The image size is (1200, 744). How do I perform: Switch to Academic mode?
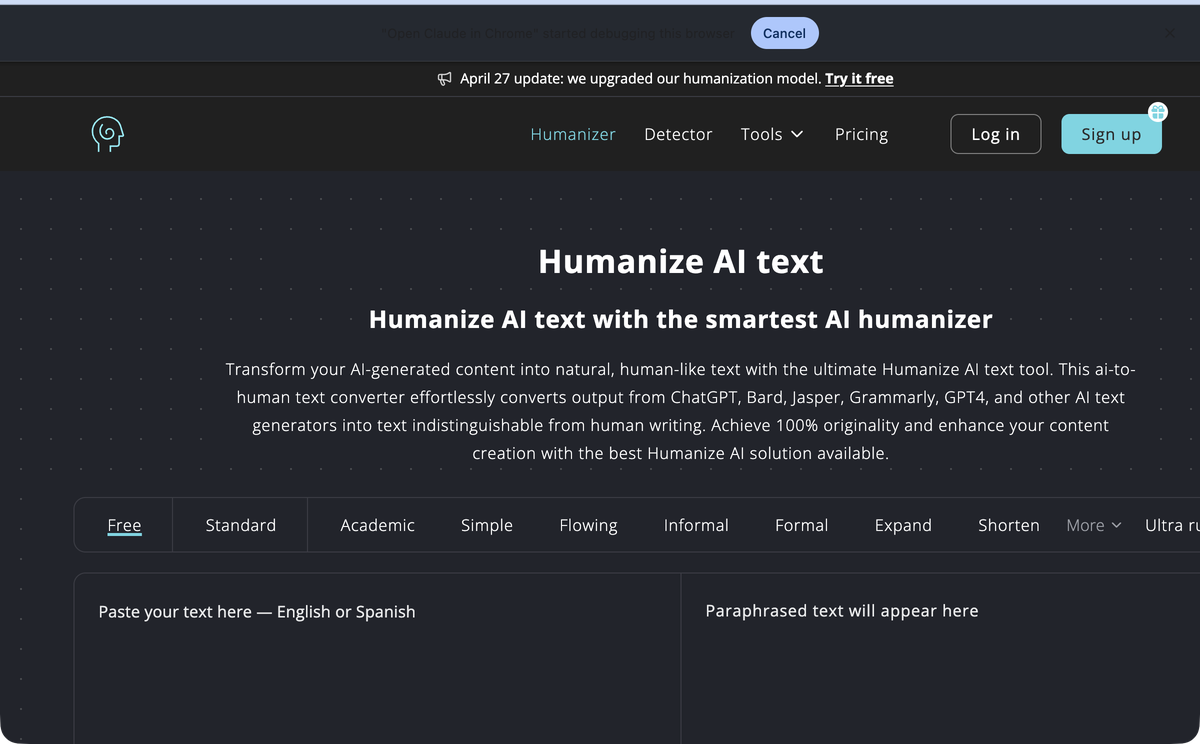point(377,525)
